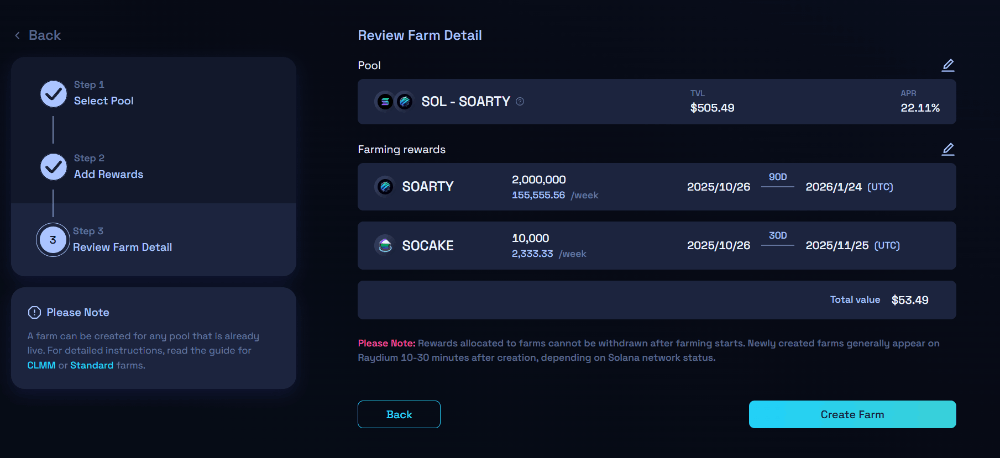Viewport: 1000px width, 458px height.
Task: Click the SOARTY token icon in pool row
Action: [x=404, y=101]
